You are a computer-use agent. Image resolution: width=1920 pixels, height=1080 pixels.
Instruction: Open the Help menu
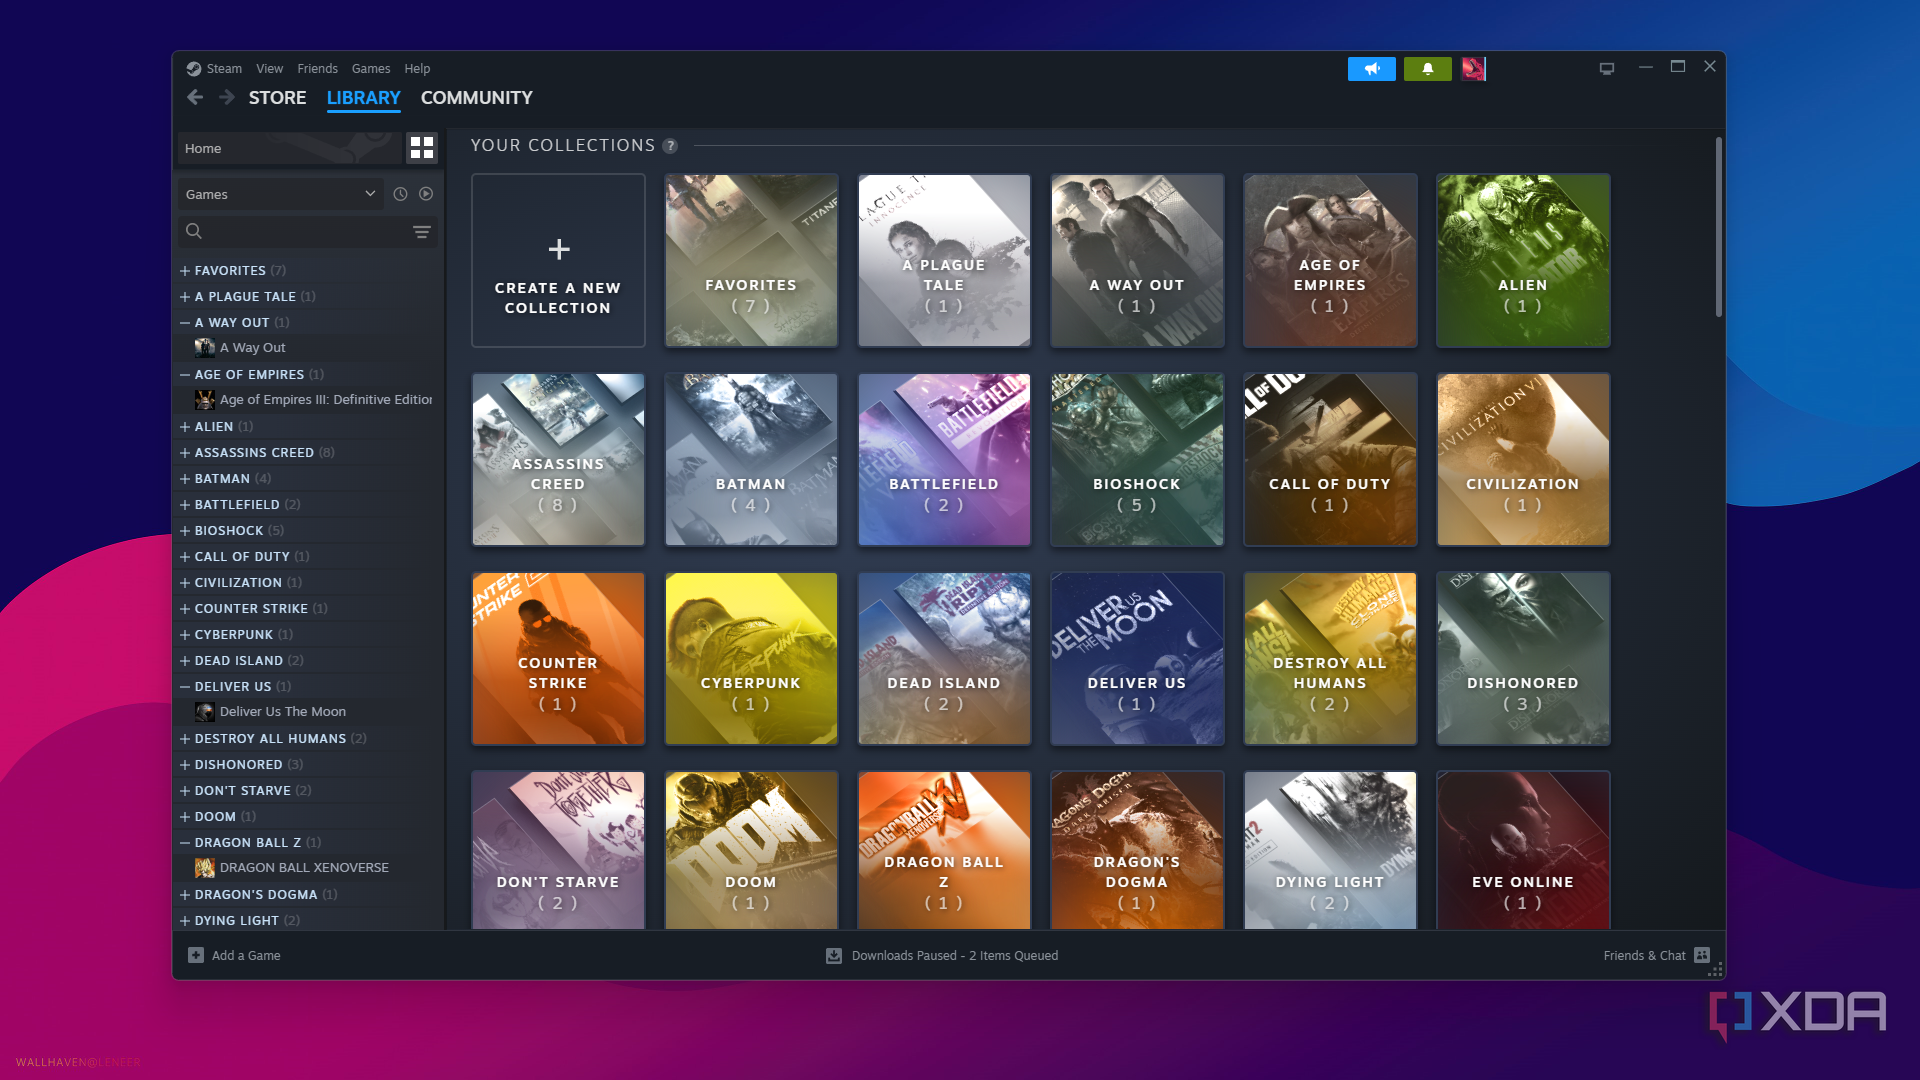coord(417,69)
